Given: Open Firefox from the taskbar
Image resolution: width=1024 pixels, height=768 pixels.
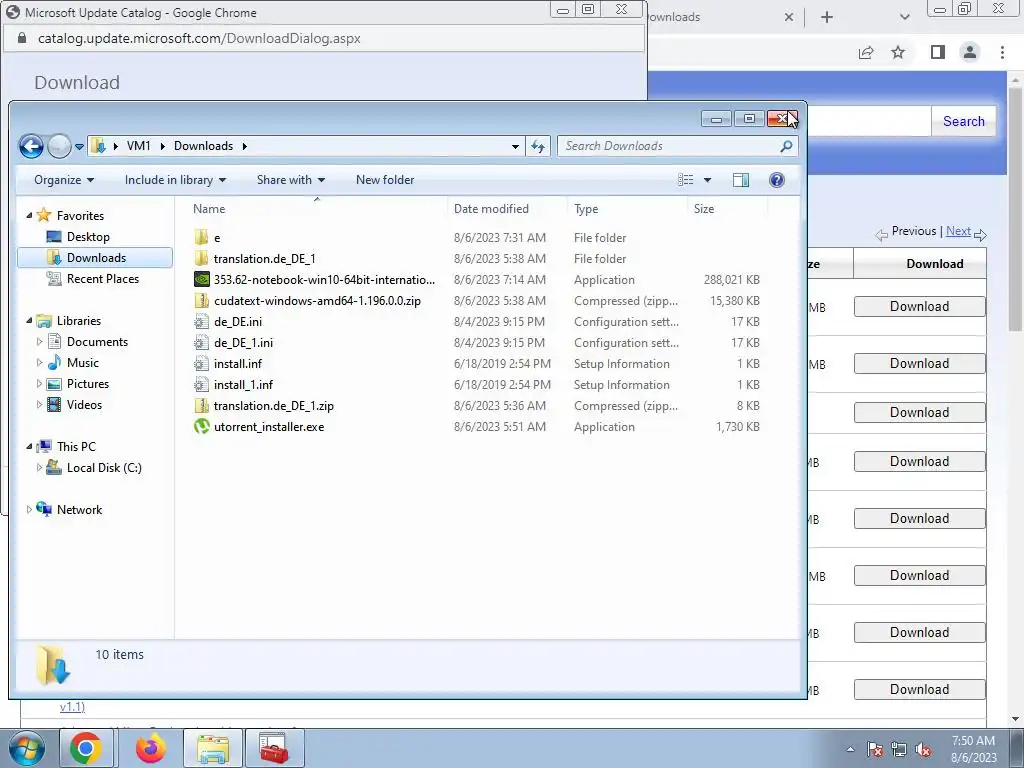Looking at the screenshot, I should (151, 748).
